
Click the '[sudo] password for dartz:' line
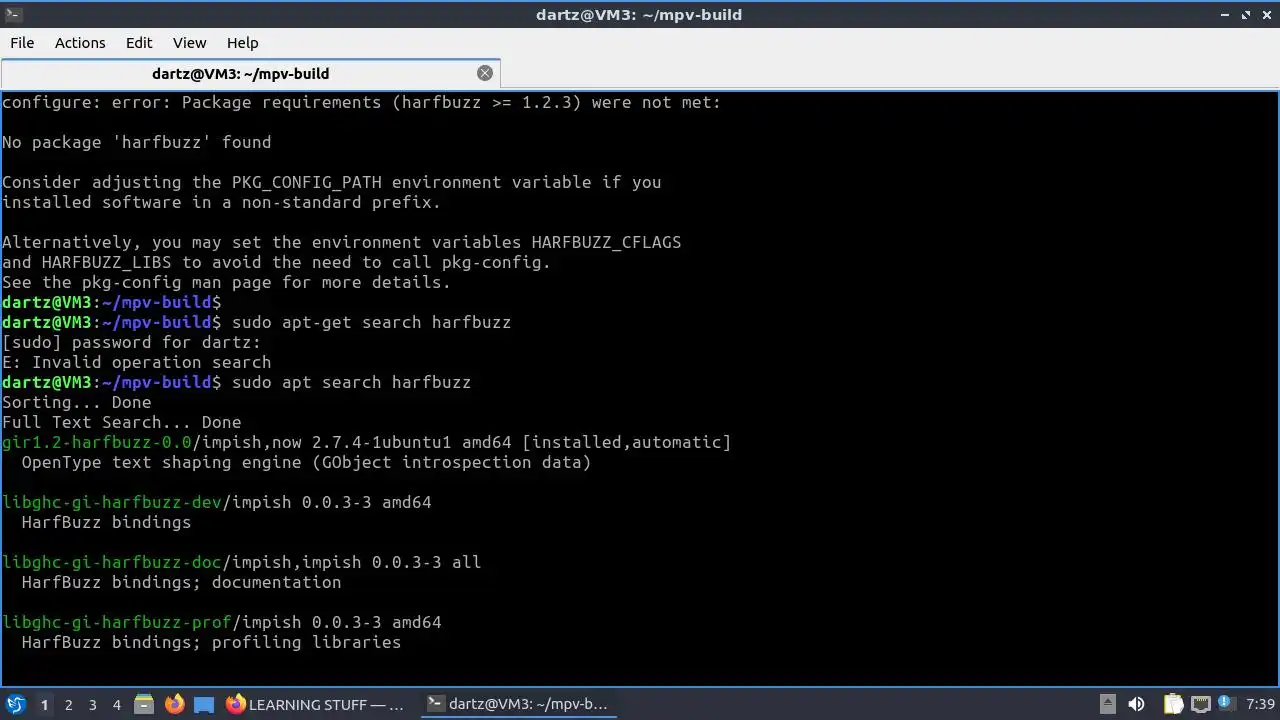pos(131,342)
